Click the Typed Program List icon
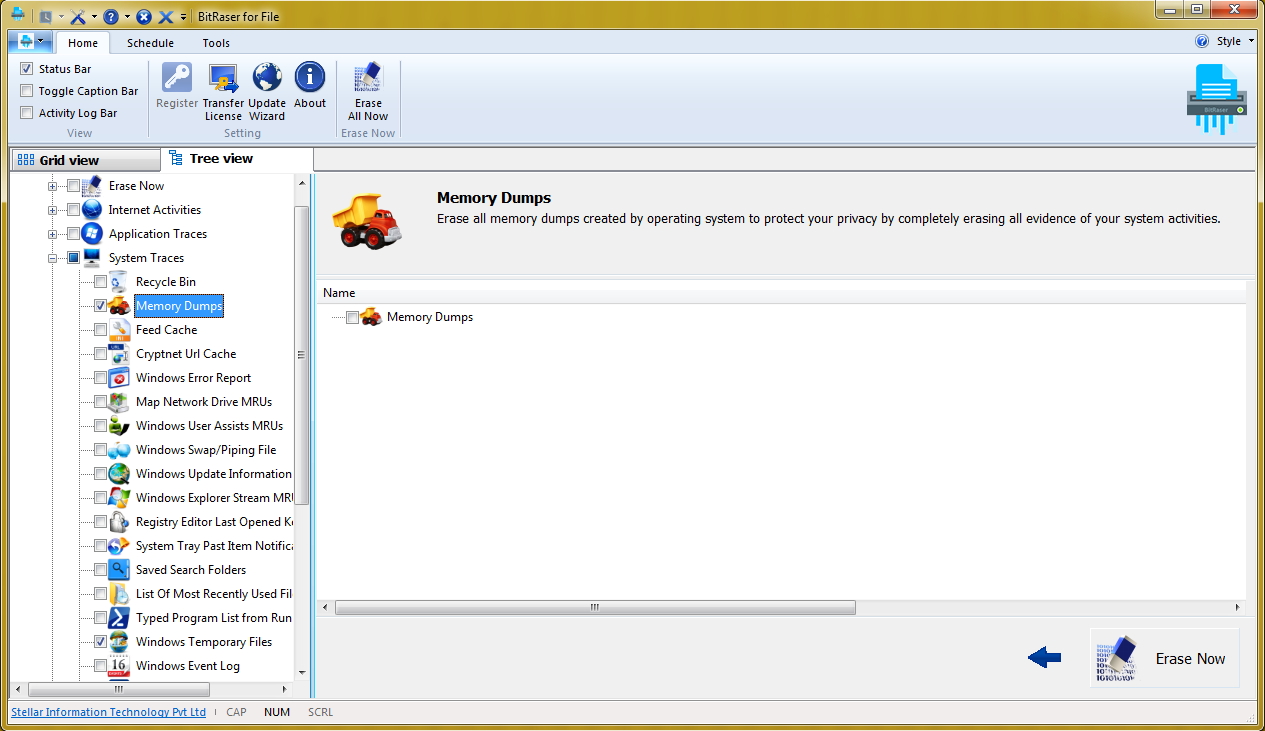This screenshot has width=1265, height=731. [x=119, y=618]
